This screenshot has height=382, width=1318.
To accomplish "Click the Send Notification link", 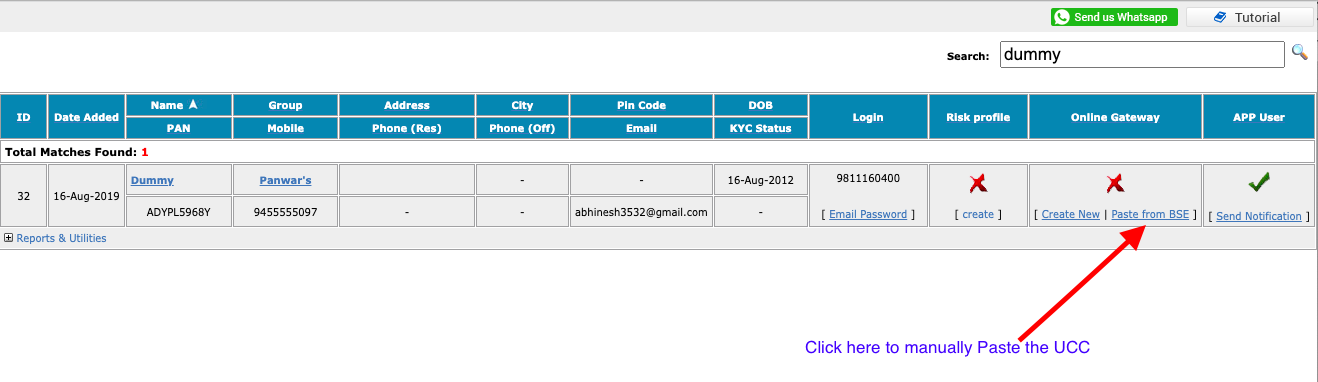I will pos(1259,216).
